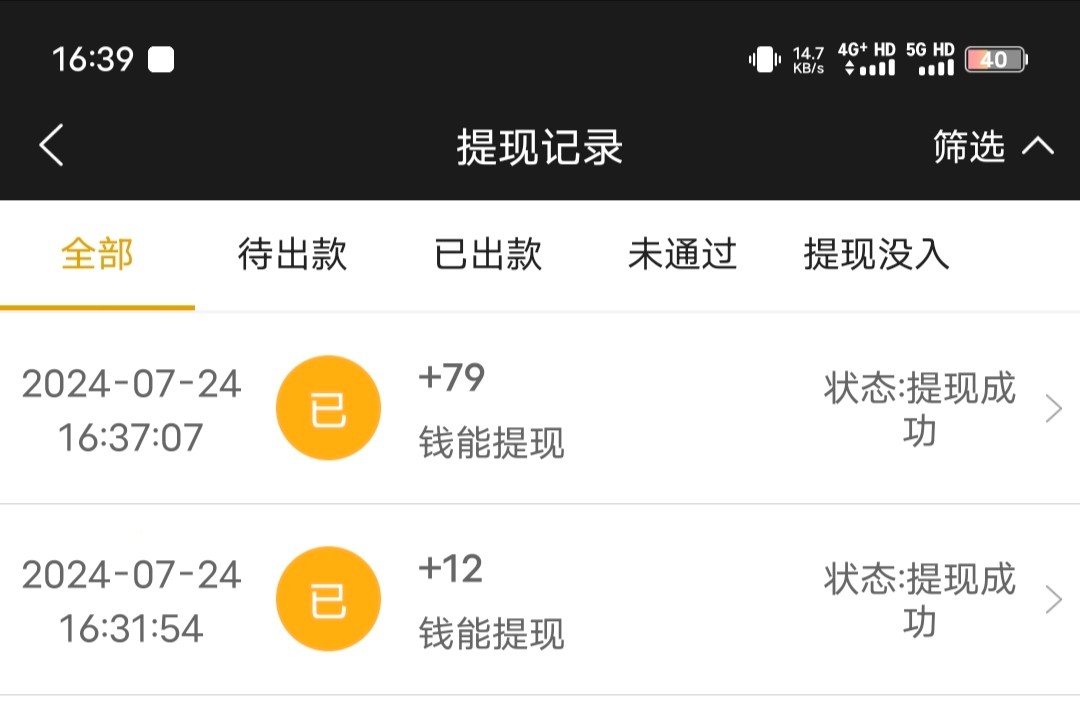
Task: Switch to the 待出款 tab
Action: click(292, 254)
